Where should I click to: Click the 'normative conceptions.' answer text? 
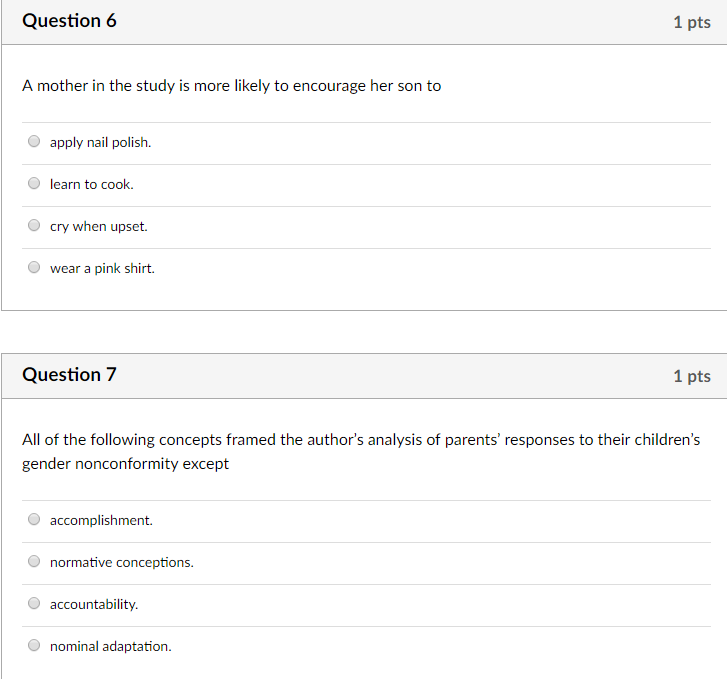(x=122, y=562)
